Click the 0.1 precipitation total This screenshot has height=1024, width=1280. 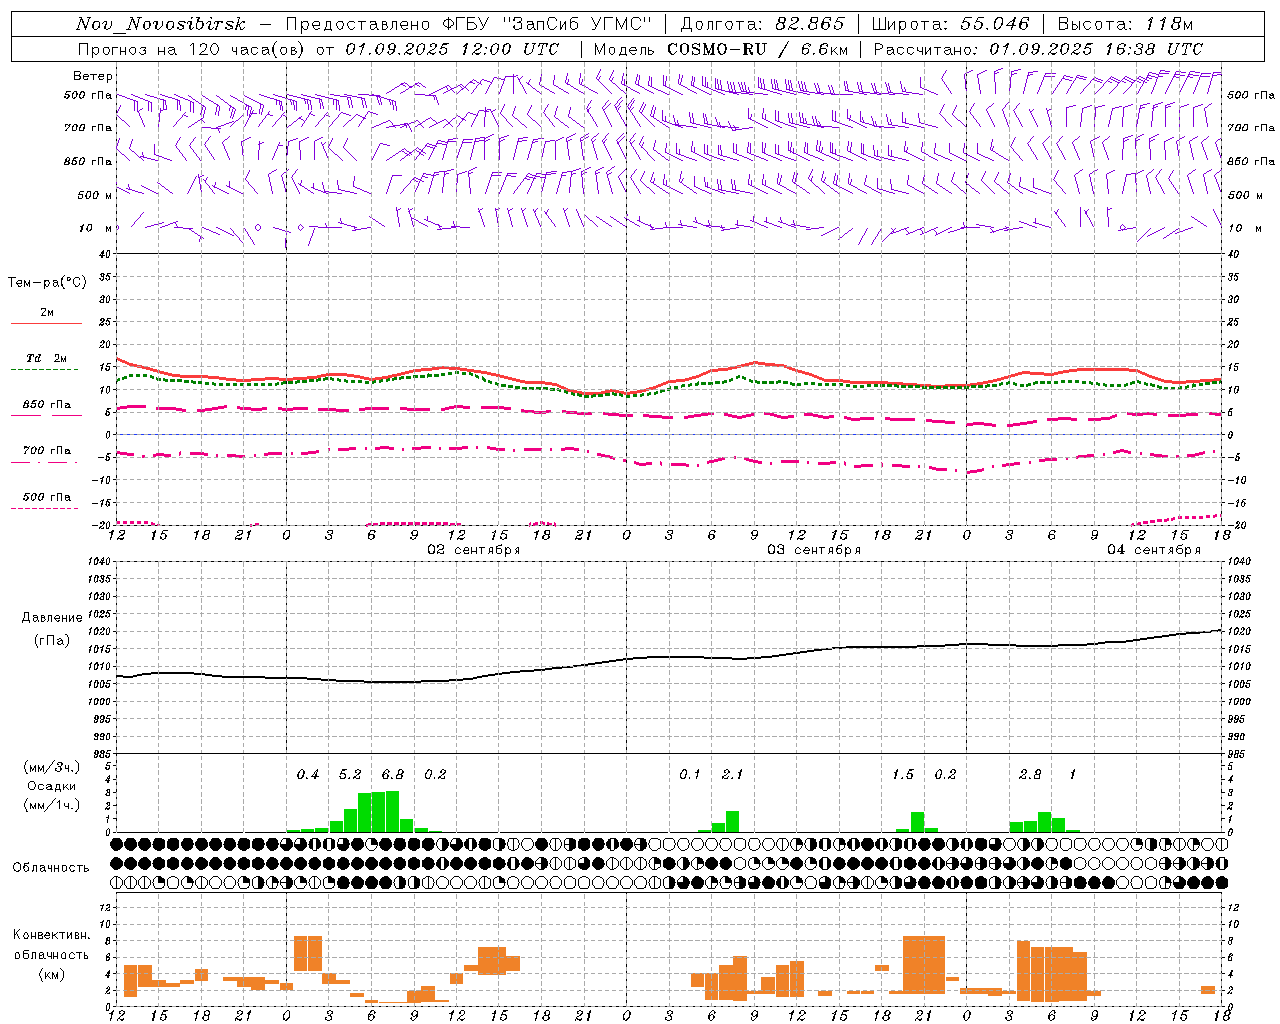[690, 775]
